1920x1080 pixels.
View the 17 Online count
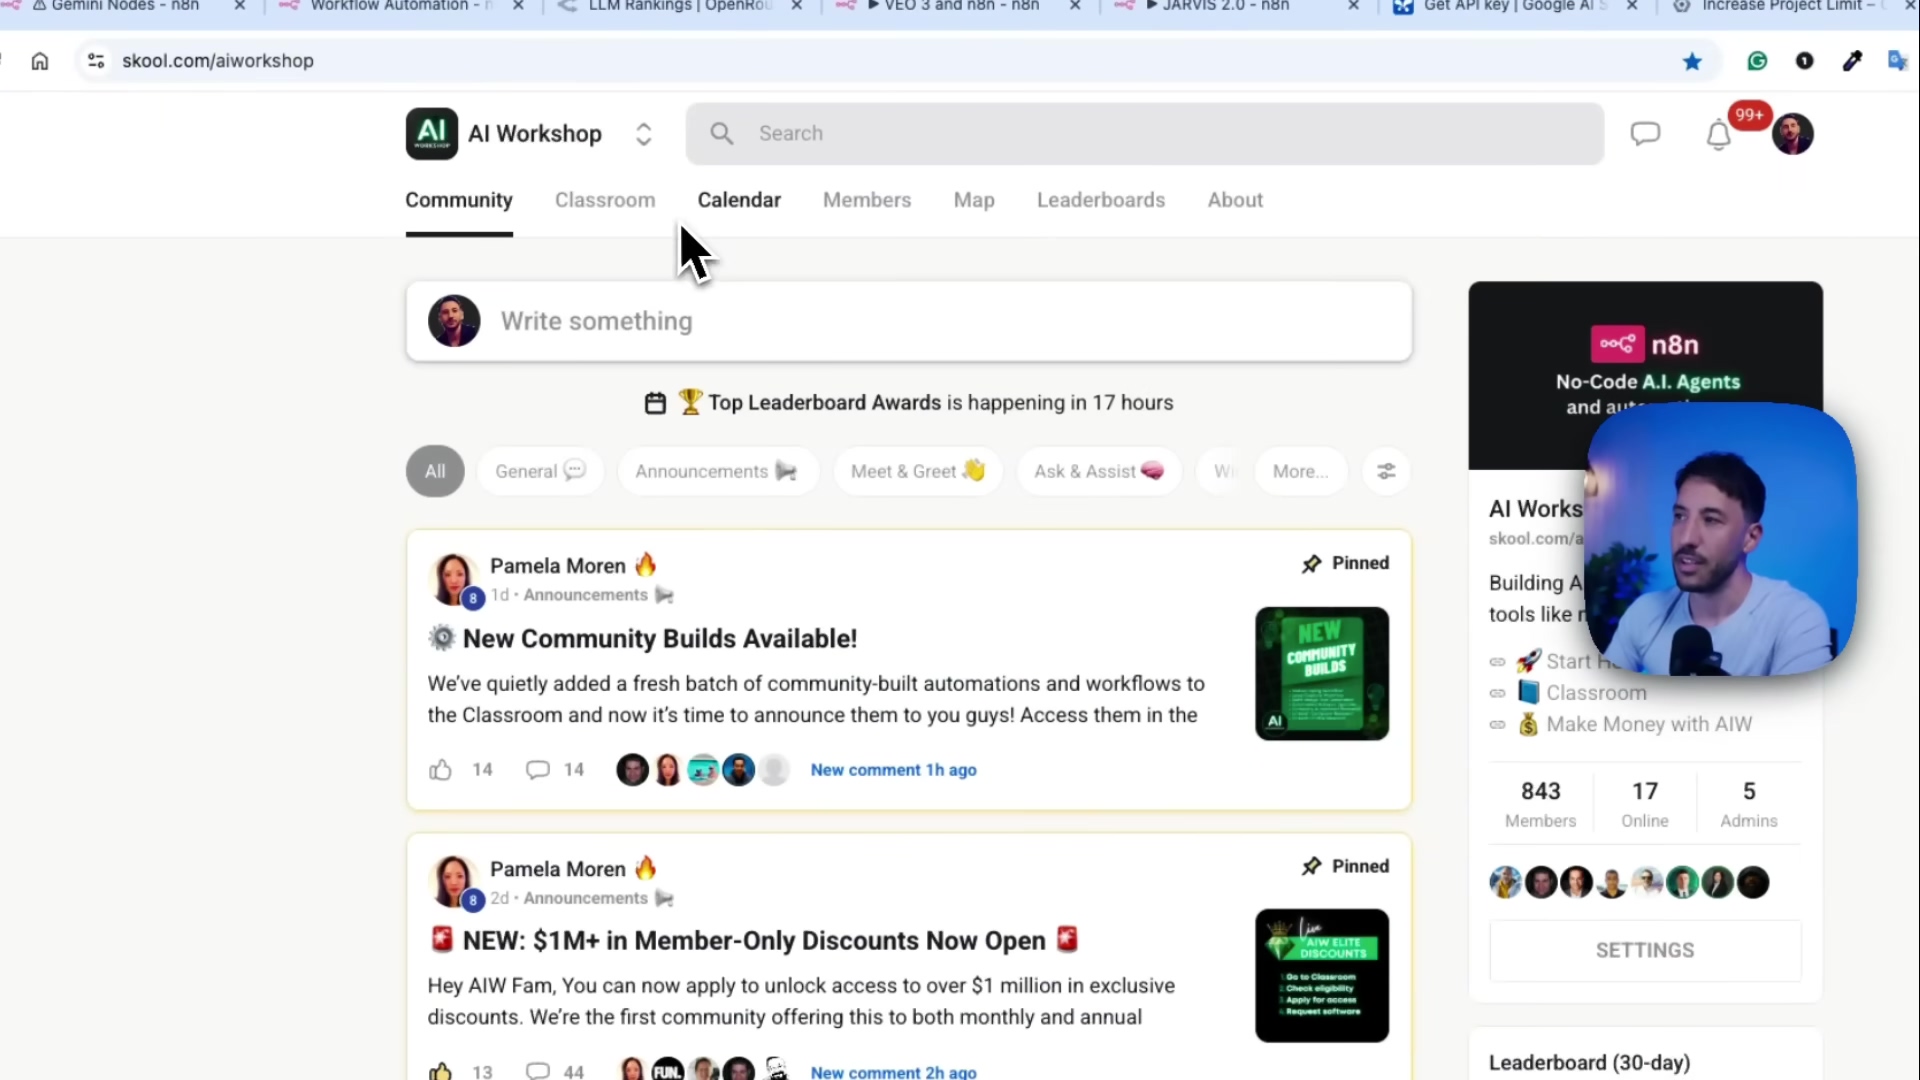(x=1645, y=804)
